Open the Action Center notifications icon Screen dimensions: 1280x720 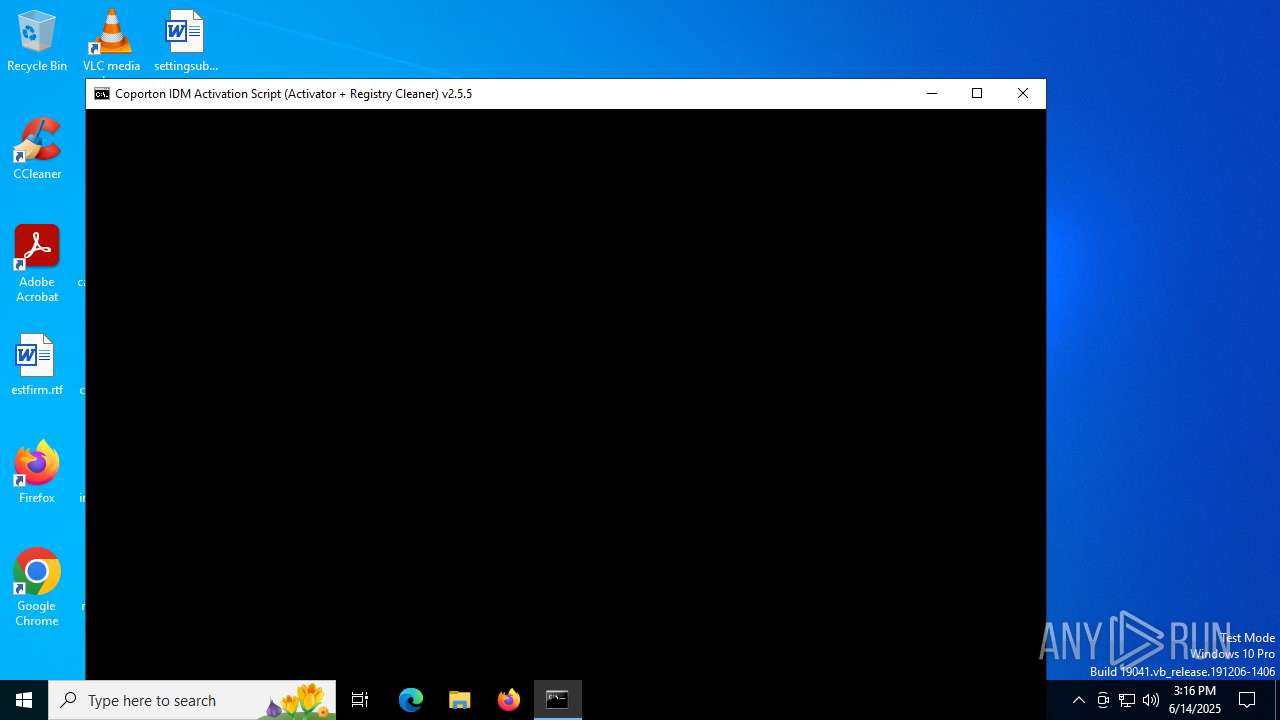coord(1247,700)
